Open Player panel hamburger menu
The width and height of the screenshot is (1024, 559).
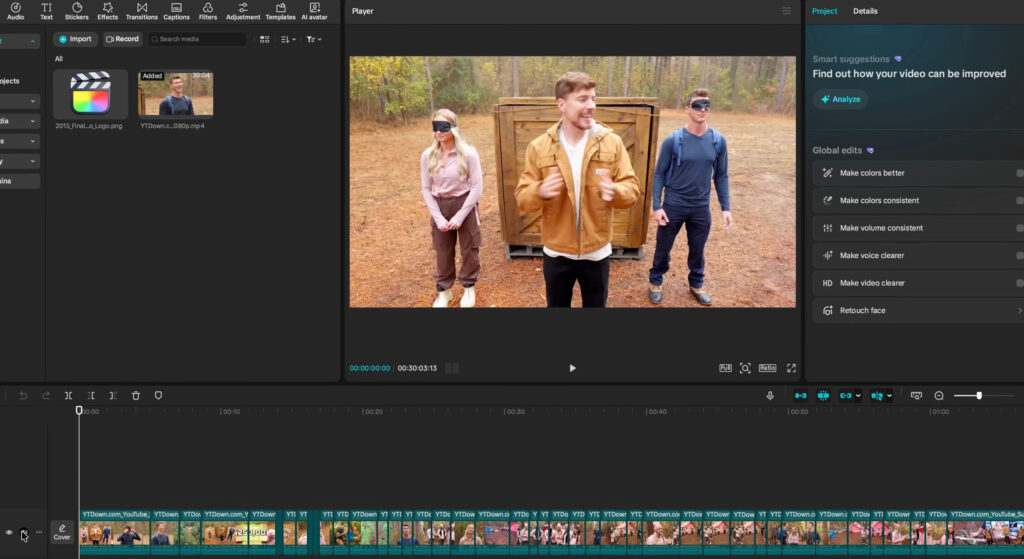(x=786, y=11)
